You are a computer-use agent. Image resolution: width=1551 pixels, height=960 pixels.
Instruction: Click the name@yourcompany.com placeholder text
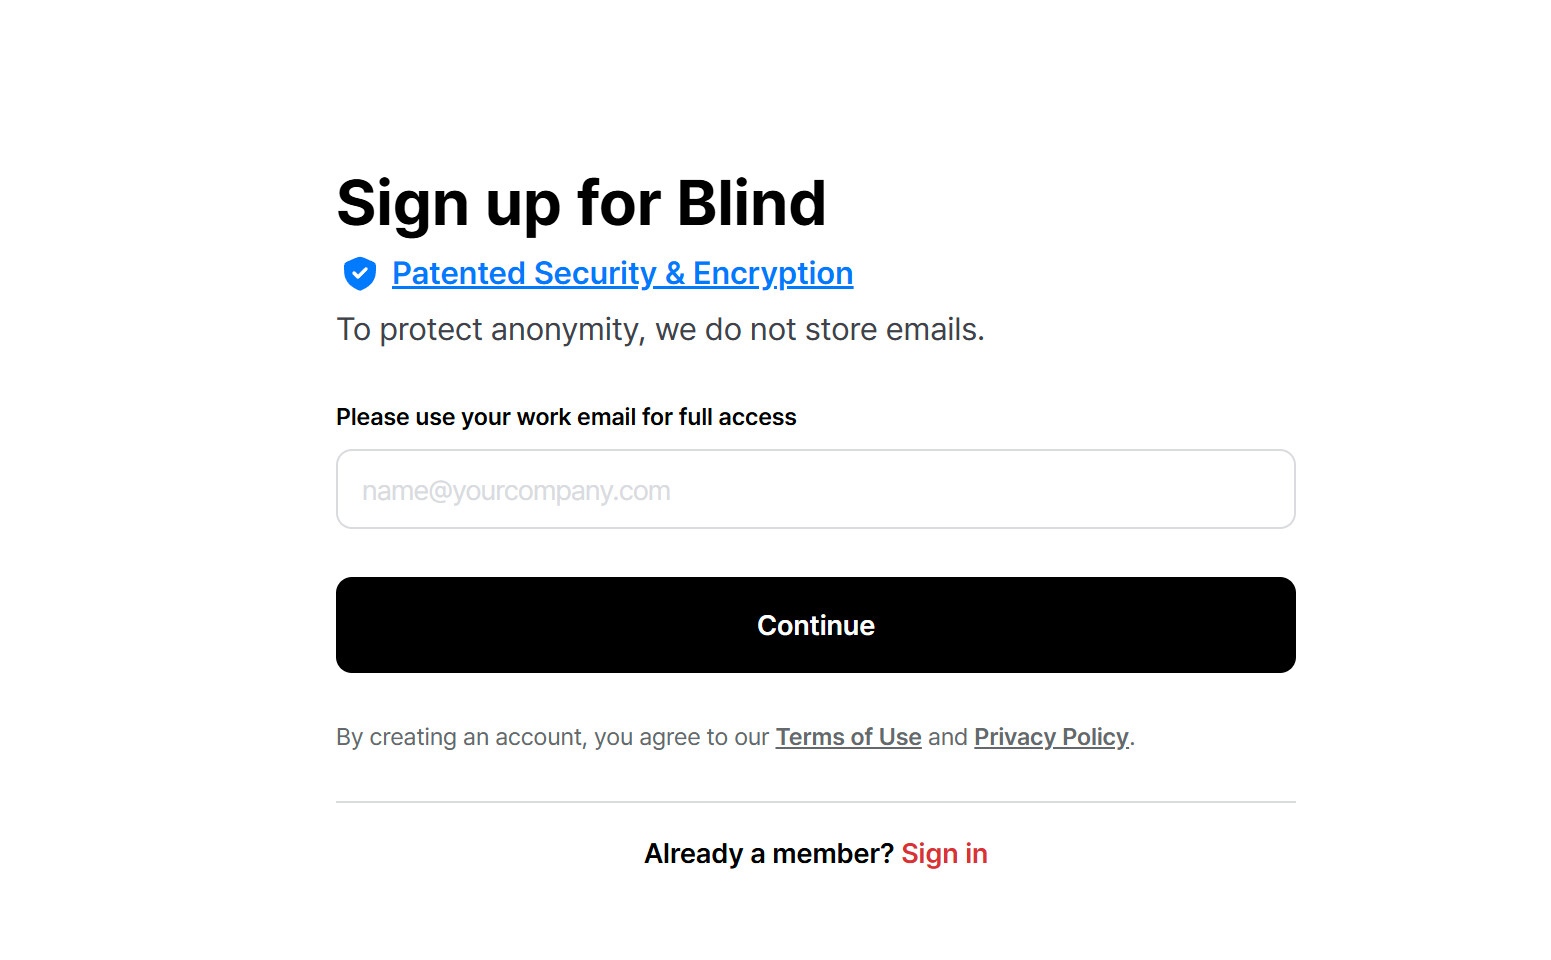tap(516, 491)
